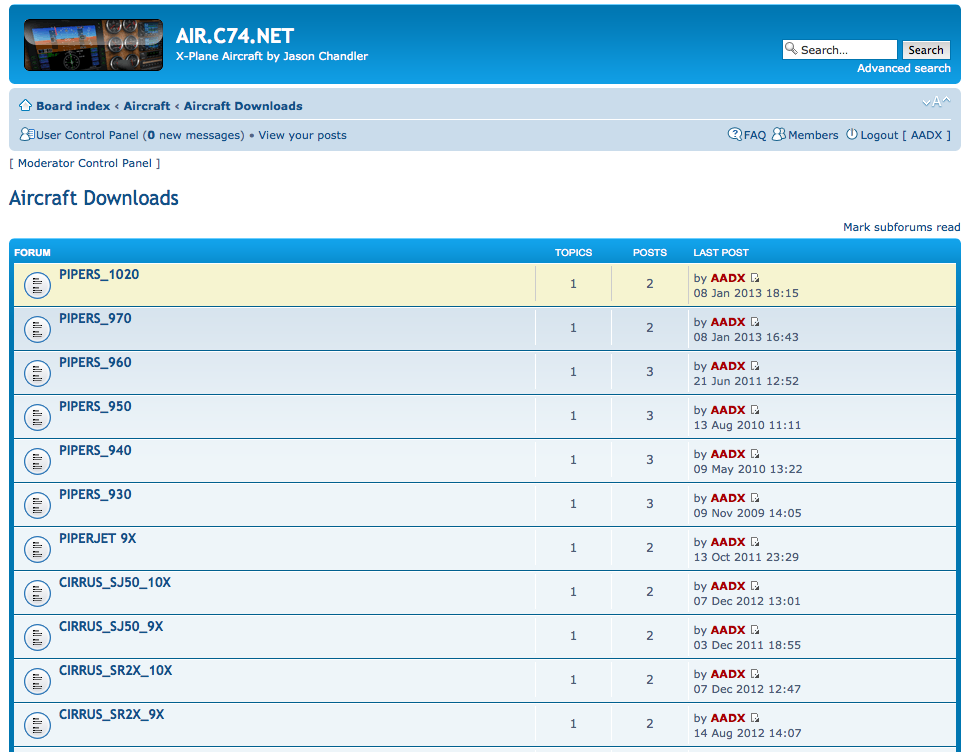The image size is (968, 752).
Task: Open the PIPERS_960 forum link
Action: point(95,362)
